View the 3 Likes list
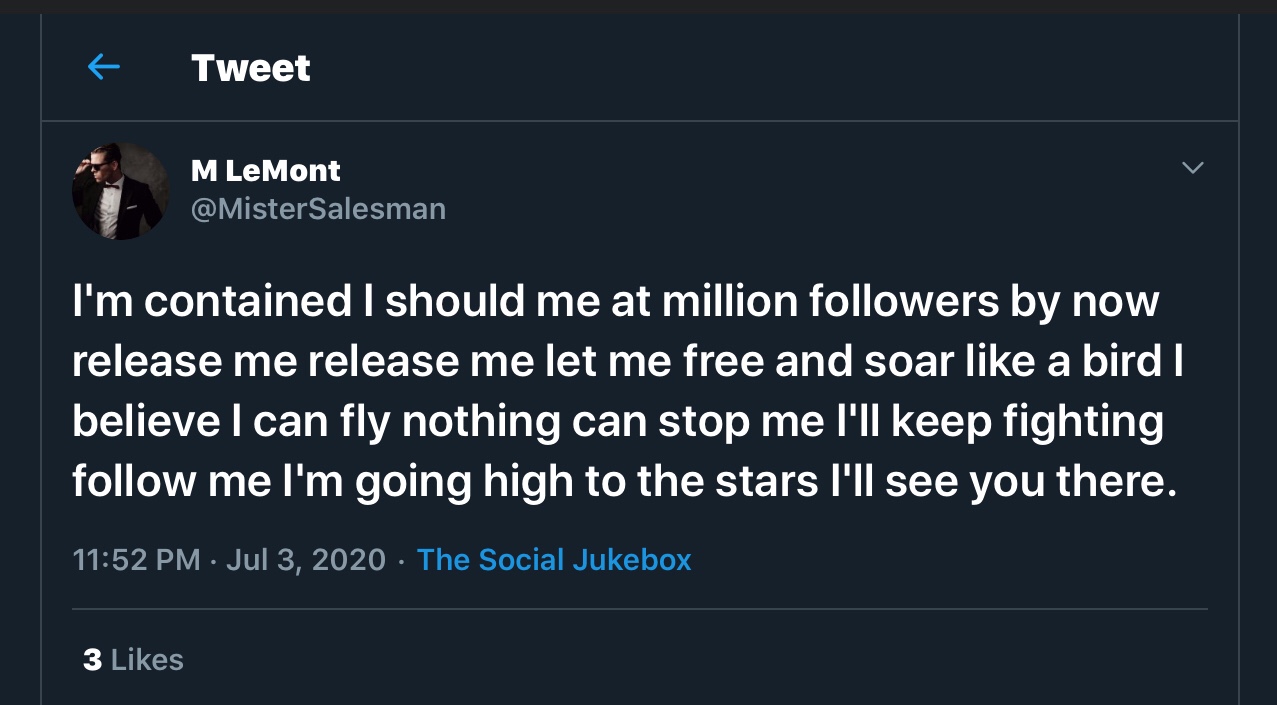This screenshot has width=1277, height=705. tap(133, 660)
